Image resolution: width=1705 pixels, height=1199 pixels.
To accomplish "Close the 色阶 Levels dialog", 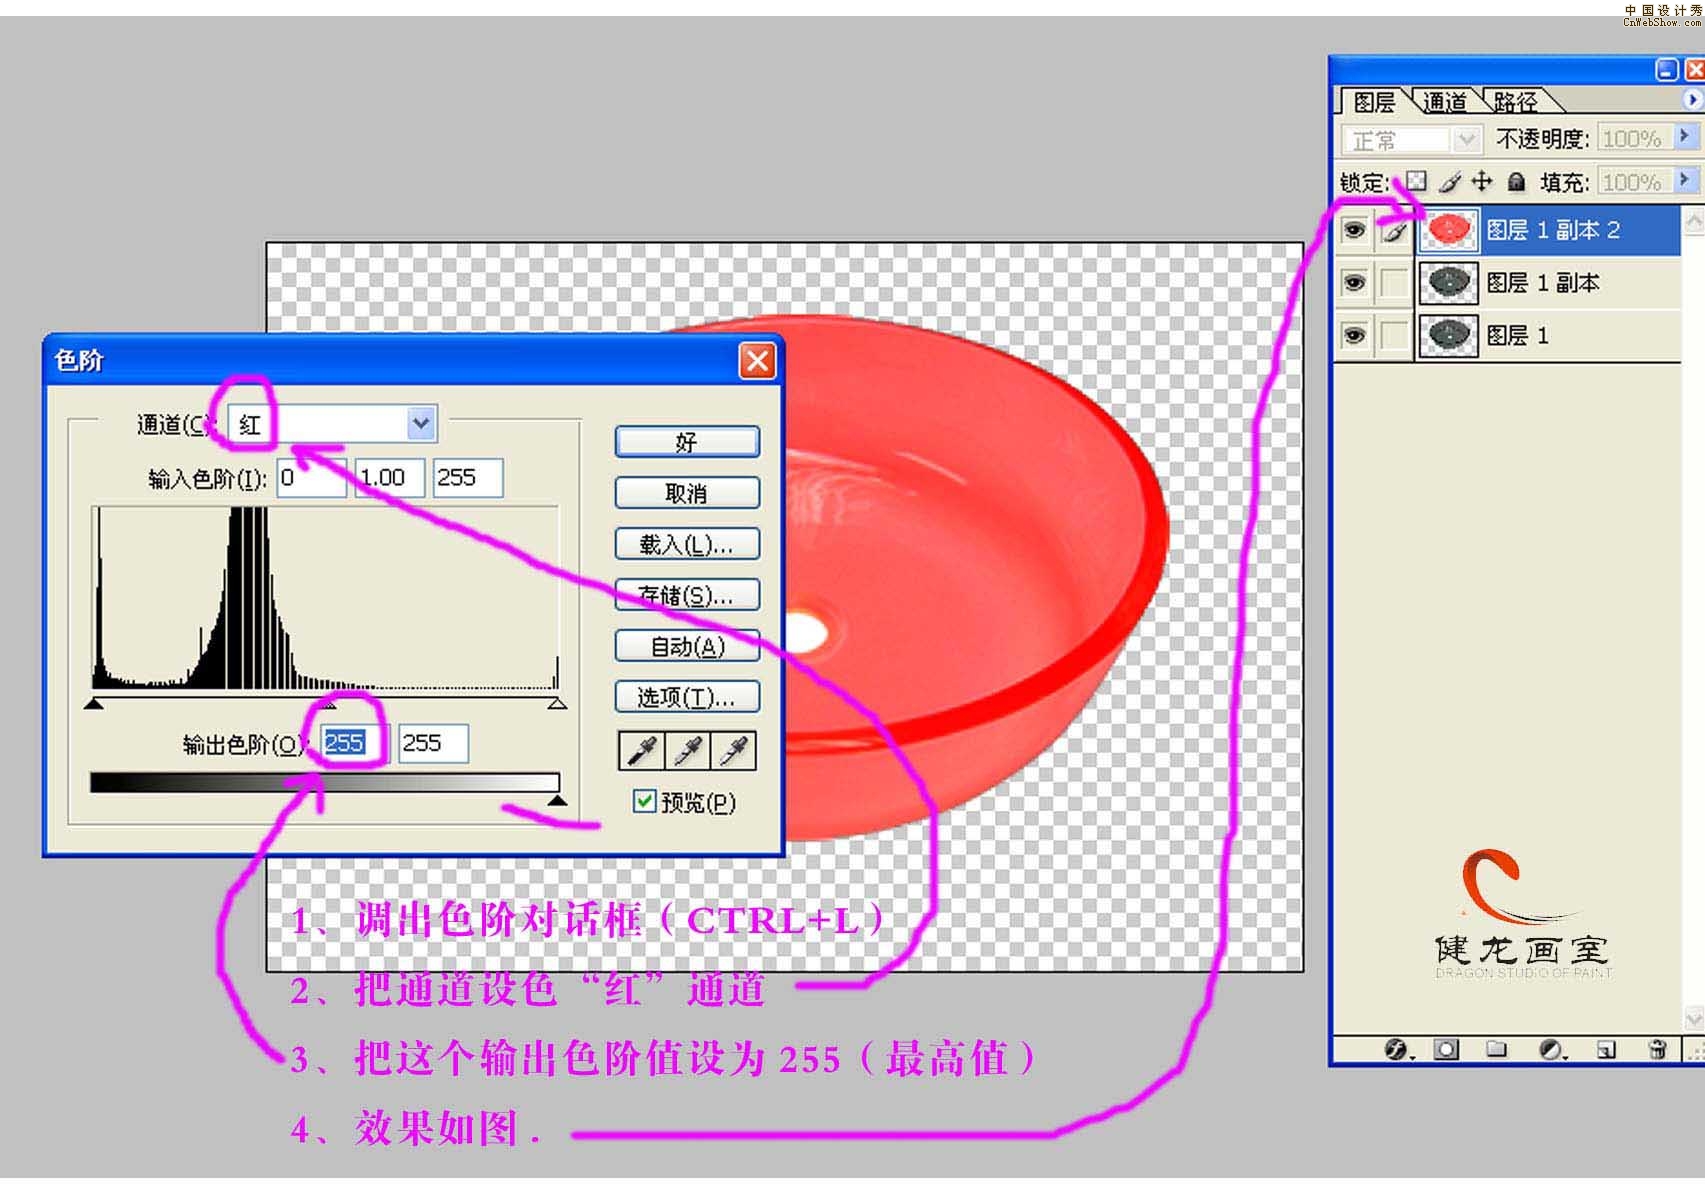I will (757, 361).
